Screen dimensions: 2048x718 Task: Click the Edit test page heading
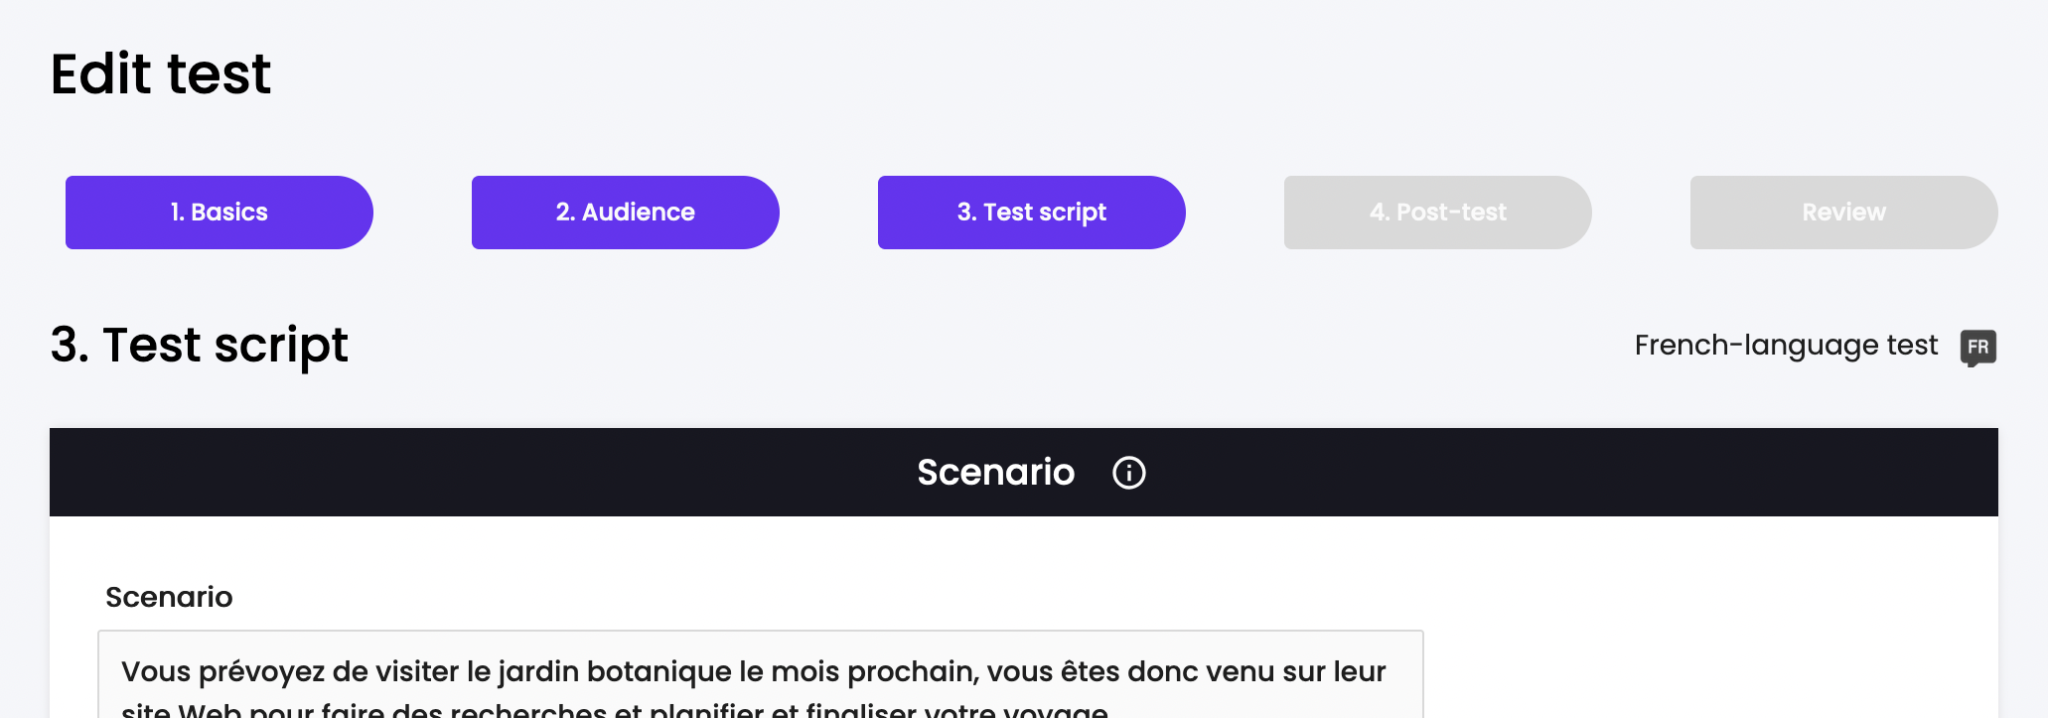point(160,72)
